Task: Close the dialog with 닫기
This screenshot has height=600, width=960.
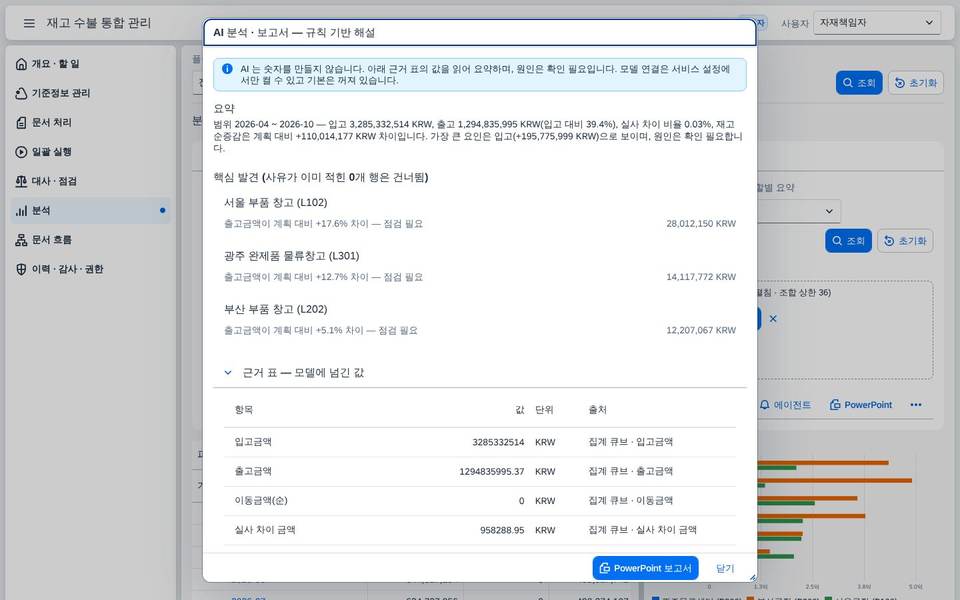Action: pyautogui.click(x=725, y=568)
